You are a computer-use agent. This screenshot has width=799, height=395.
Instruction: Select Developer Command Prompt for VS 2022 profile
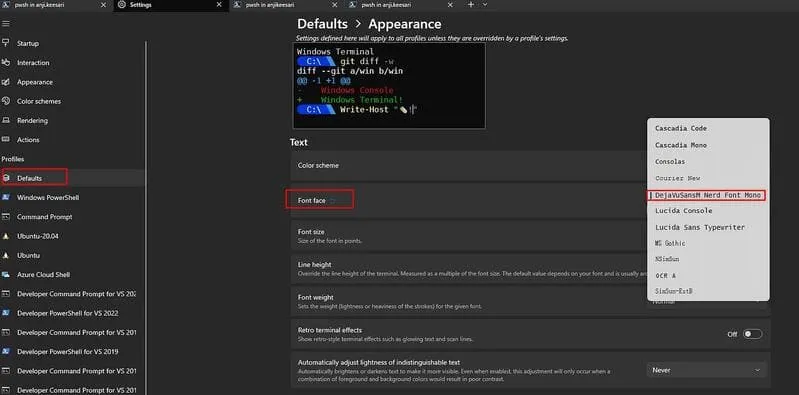click(72, 294)
